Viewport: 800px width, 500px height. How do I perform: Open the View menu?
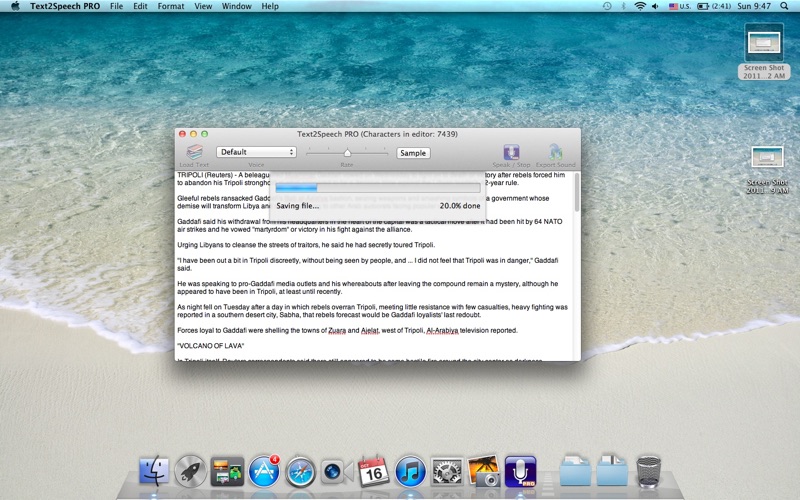click(203, 6)
